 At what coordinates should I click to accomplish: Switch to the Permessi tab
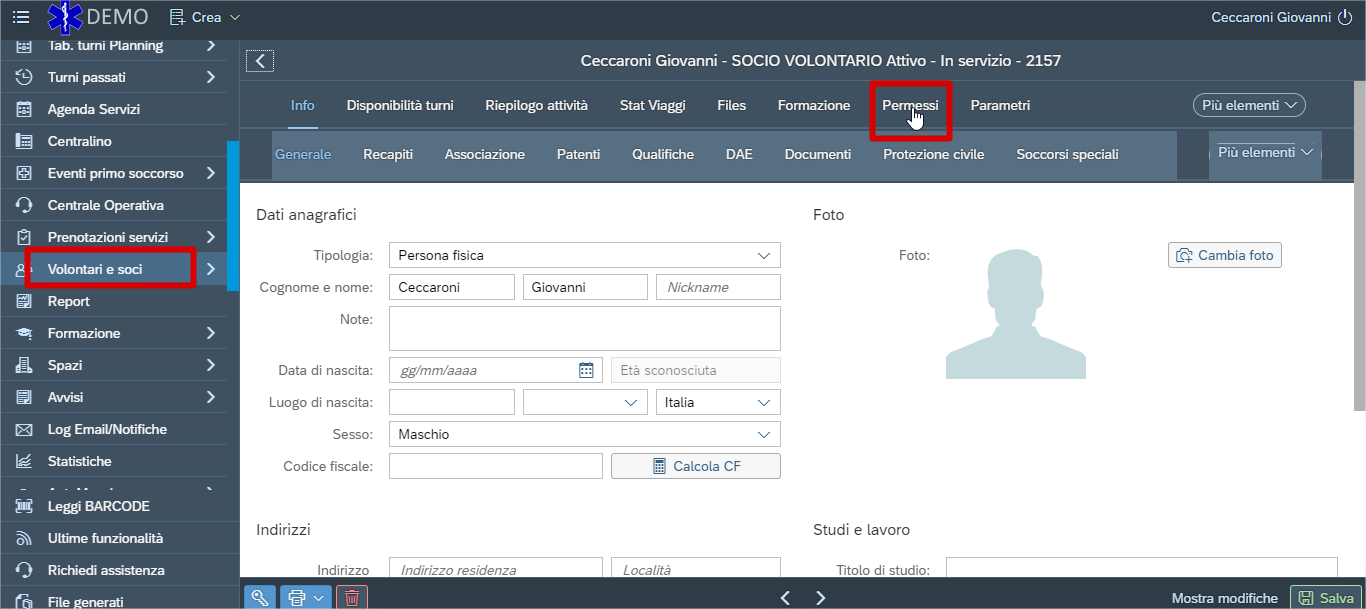910,105
